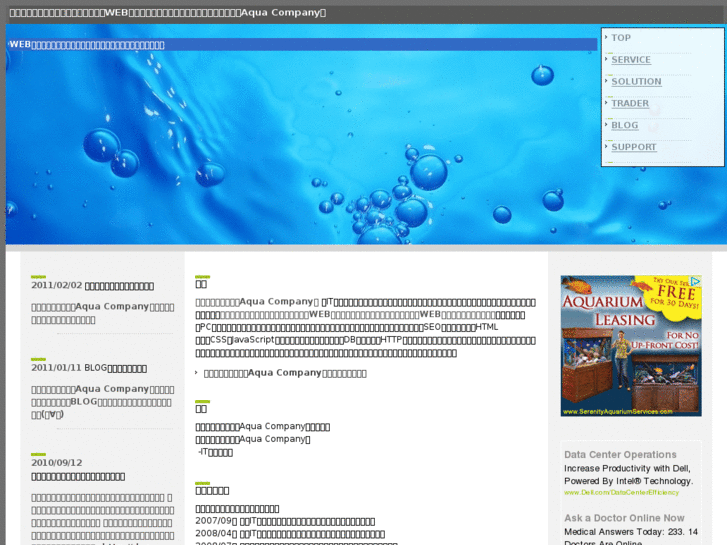Click the 2011/01/11 BLOG news headline
The image size is (727, 545).
coord(89,368)
